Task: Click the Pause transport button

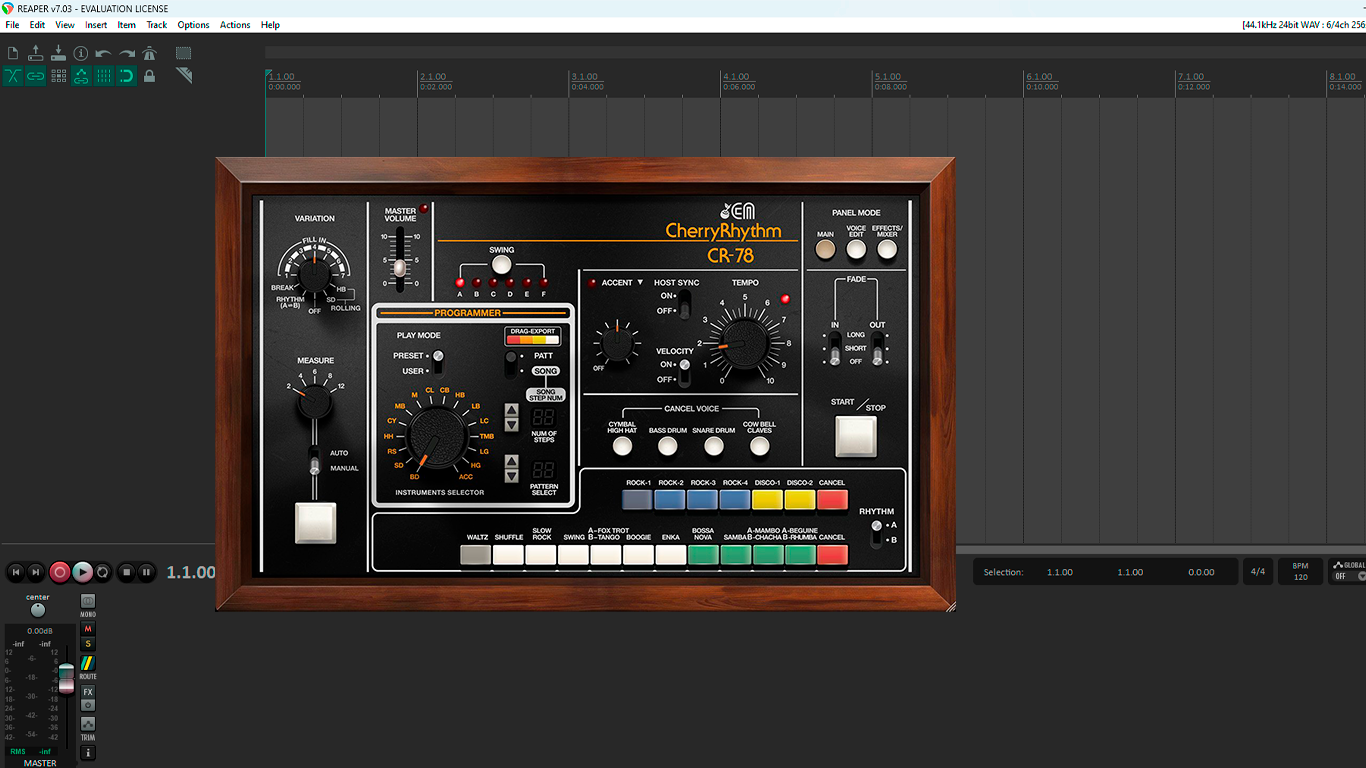Action: coord(146,572)
